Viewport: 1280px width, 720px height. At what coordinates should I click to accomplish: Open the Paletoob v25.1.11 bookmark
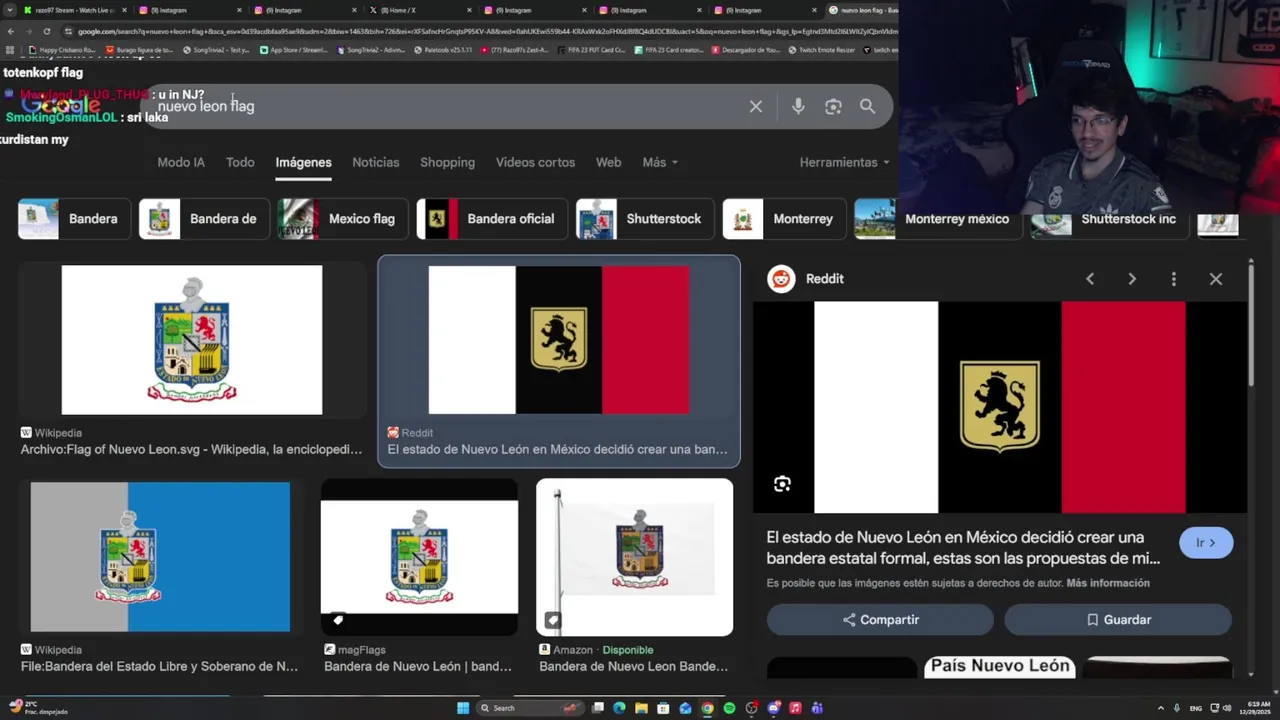[442, 49]
